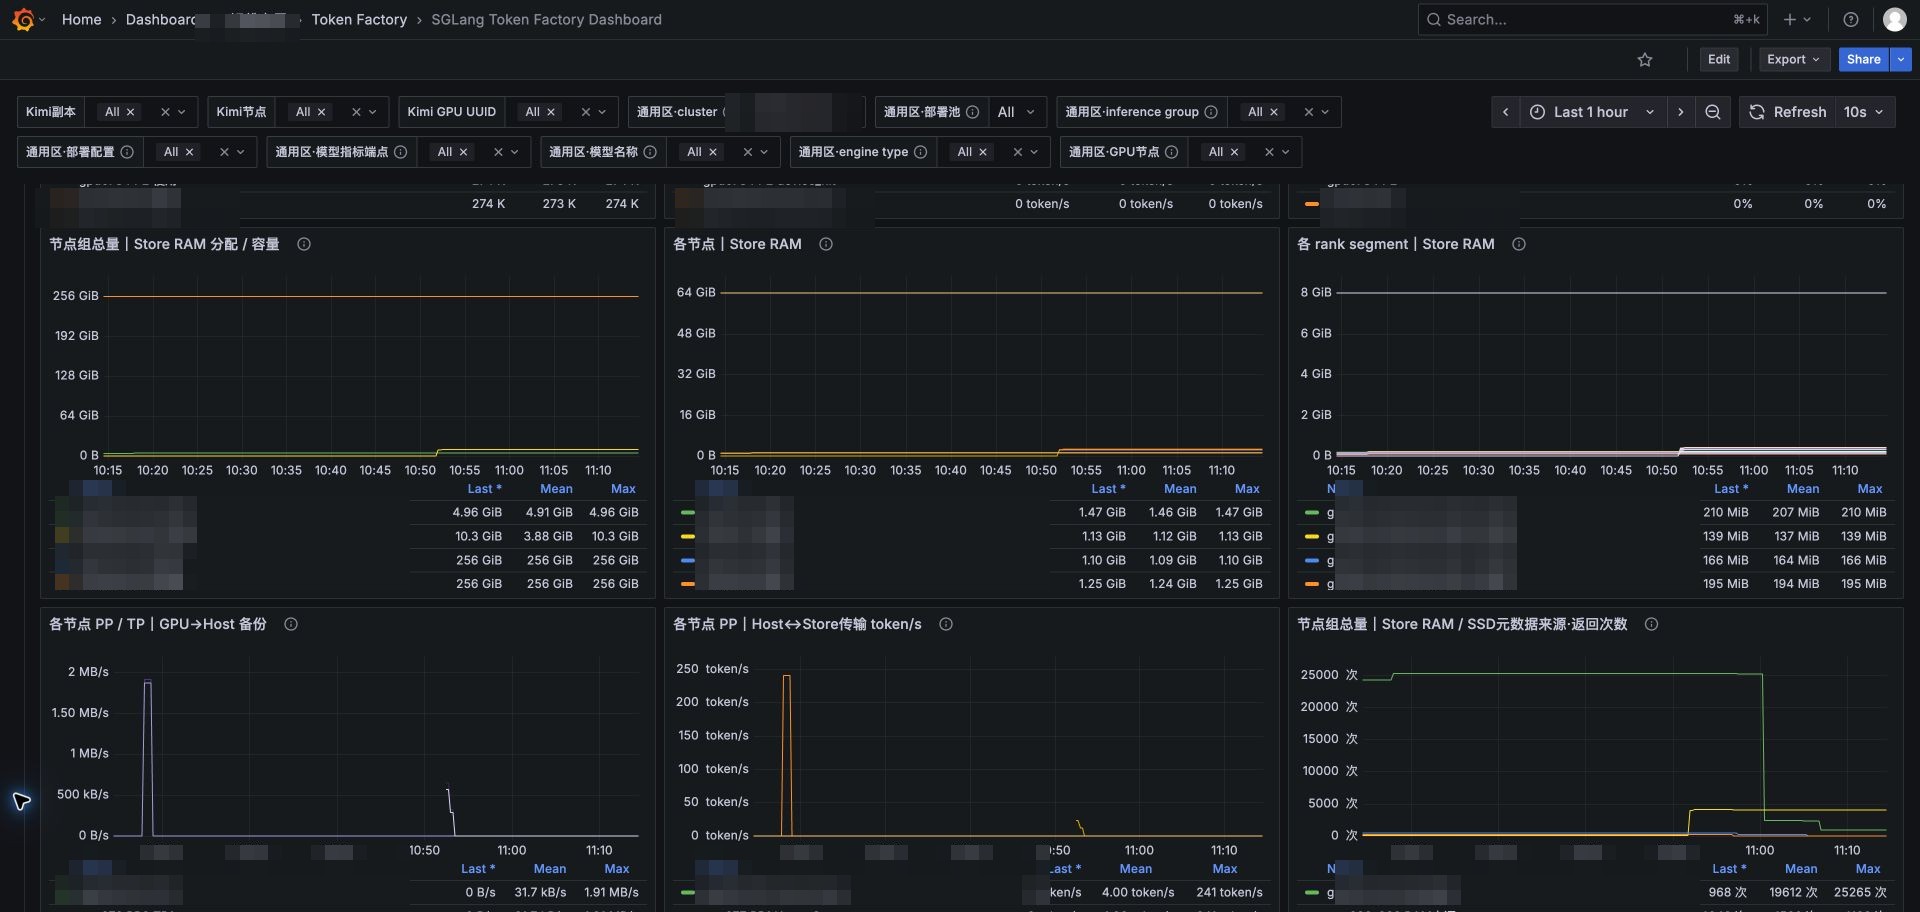Open the Last 1 hour time picker
The image size is (1920, 912).
(1592, 112)
